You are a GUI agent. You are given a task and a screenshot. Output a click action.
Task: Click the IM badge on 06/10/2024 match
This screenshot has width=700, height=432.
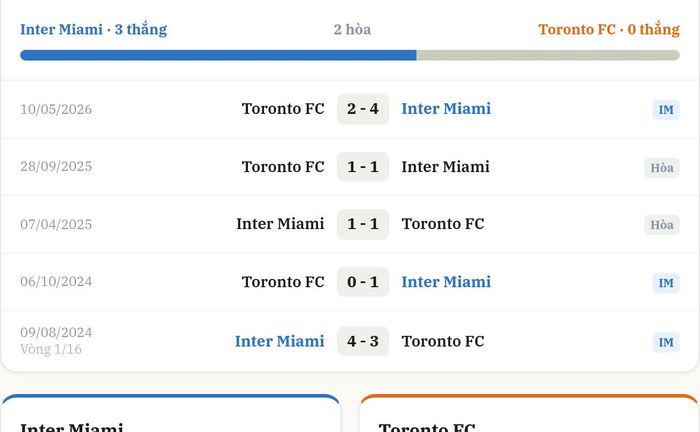pos(666,283)
